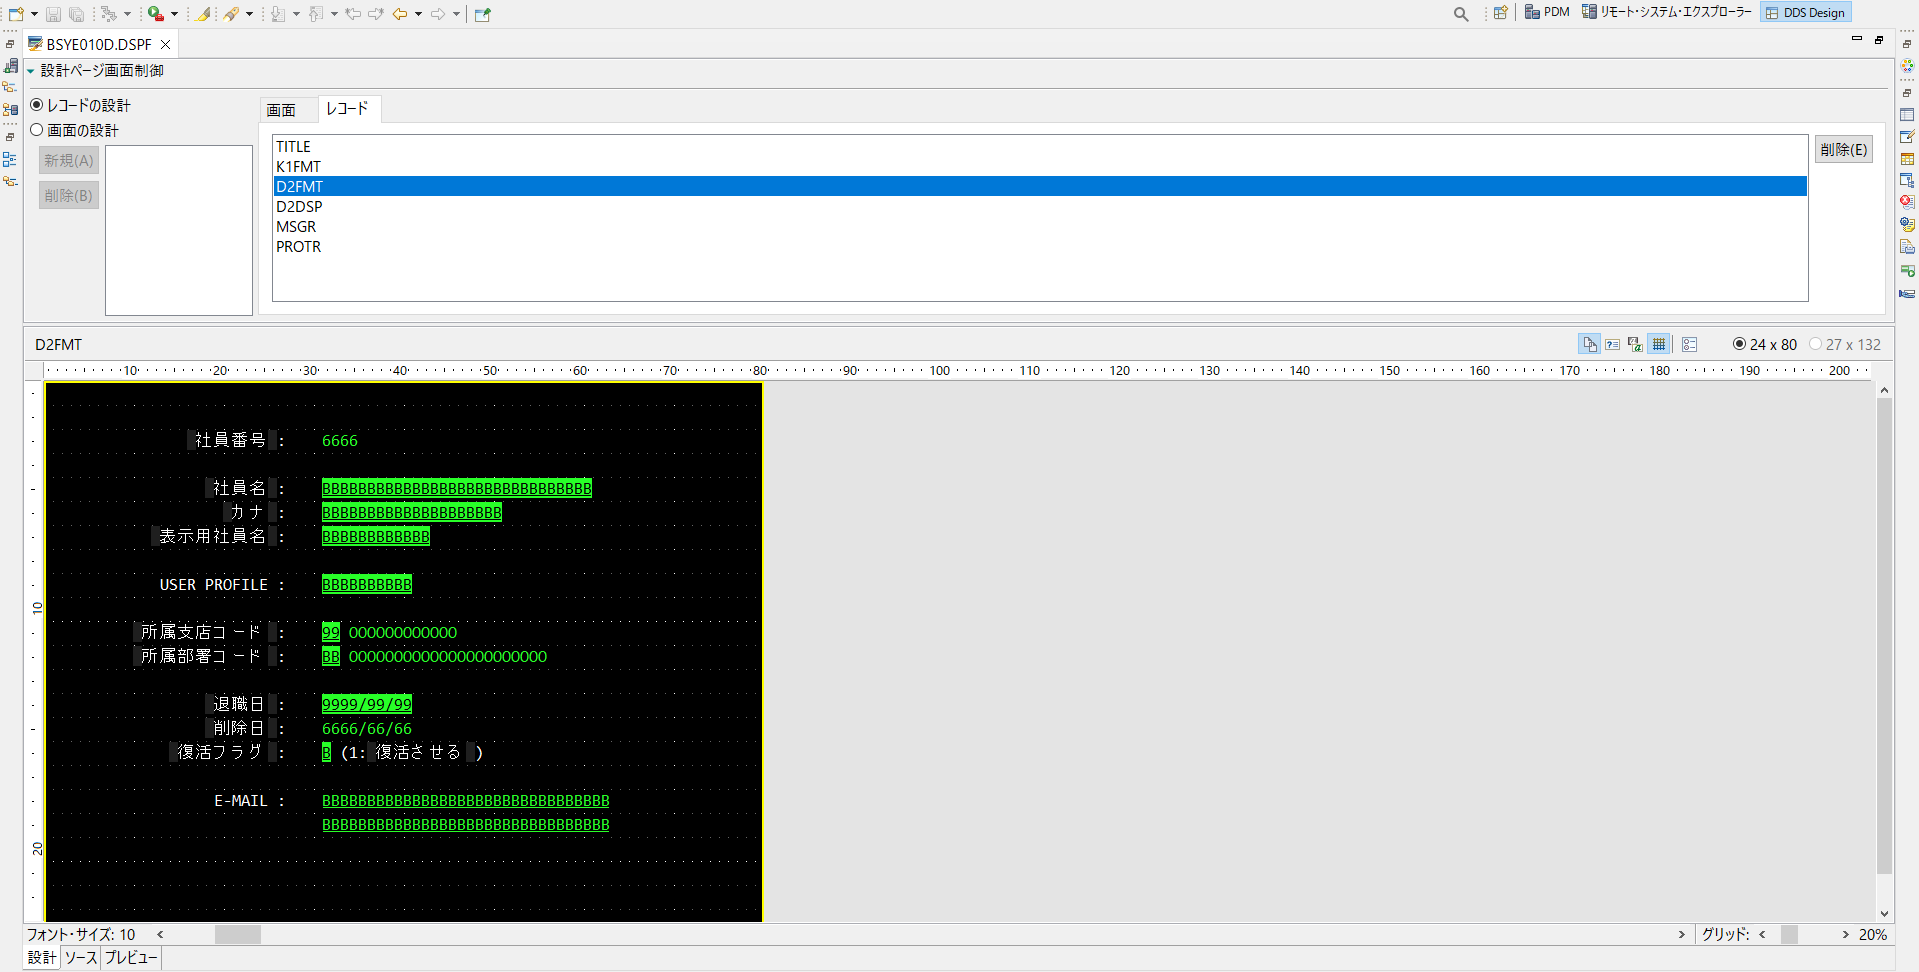1919x972 pixels.
Task: Switch to the プレビュー bottom tab
Action: point(131,958)
